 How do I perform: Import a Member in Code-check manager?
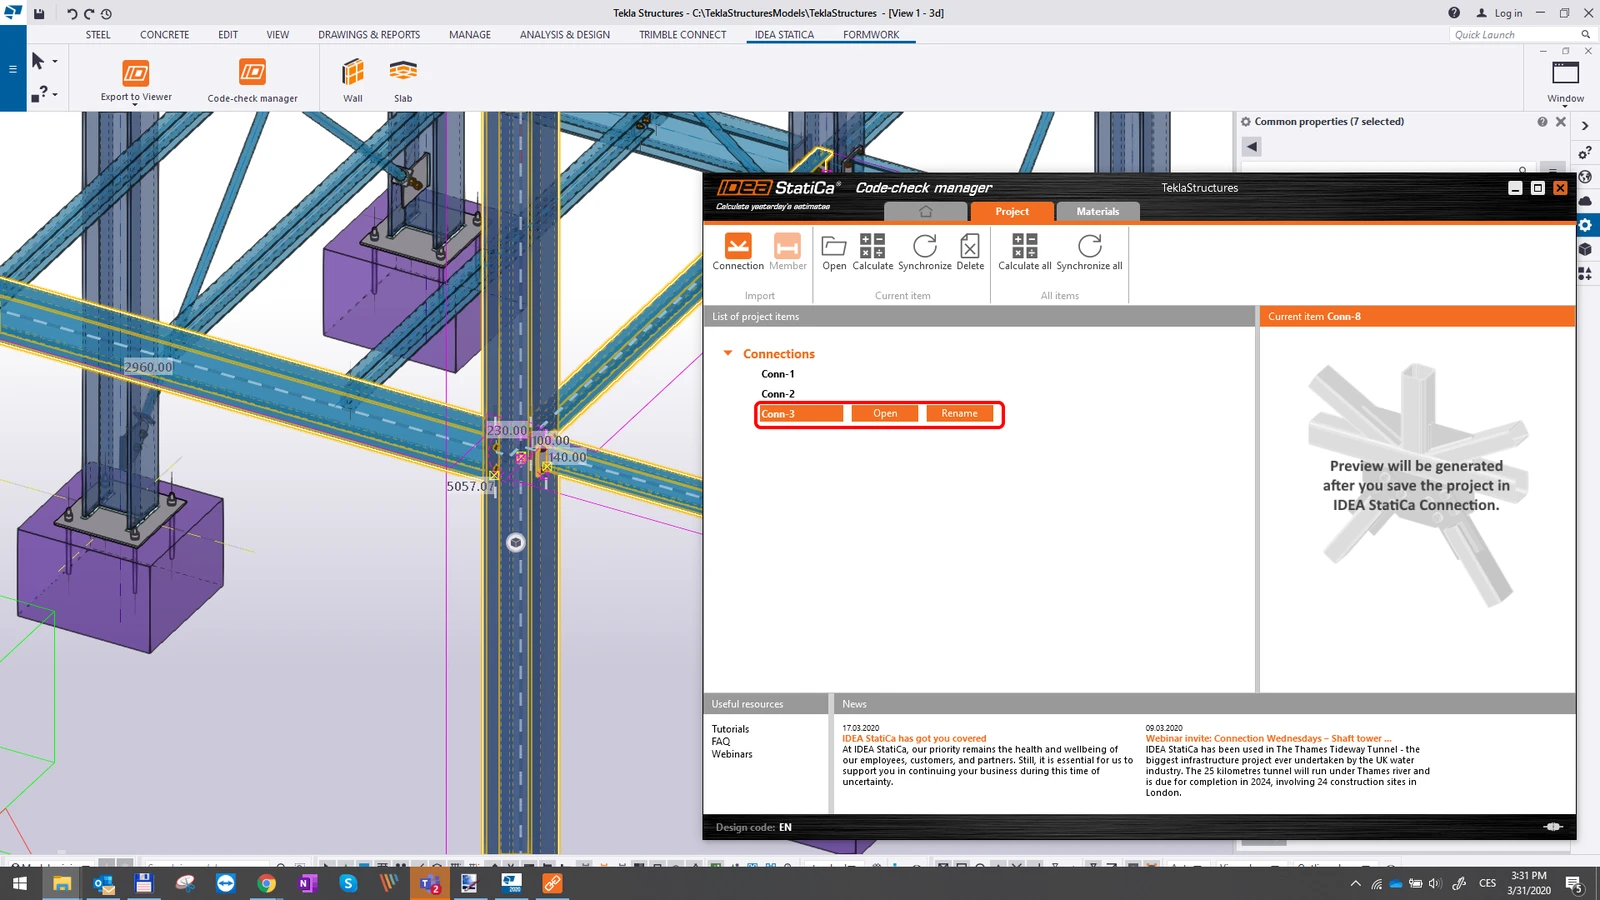[x=788, y=252]
